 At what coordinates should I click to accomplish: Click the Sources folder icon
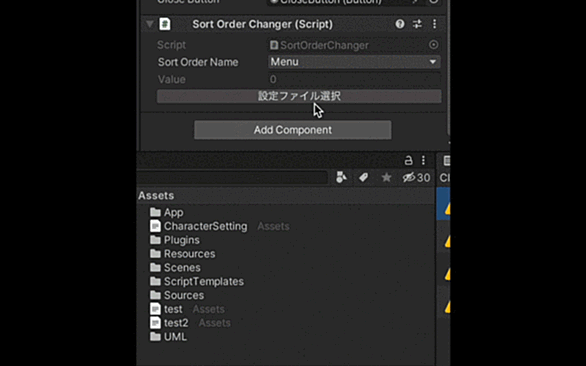pyautogui.click(x=155, y=295)
